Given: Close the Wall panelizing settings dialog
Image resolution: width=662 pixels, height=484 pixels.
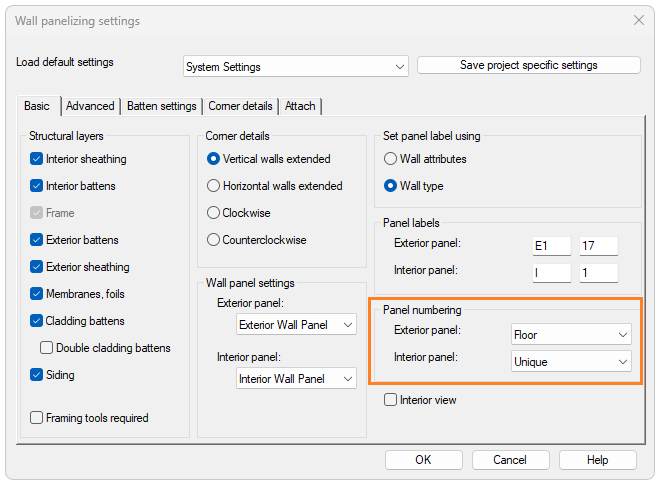Looking at the screenshot, I should [639, 20].
